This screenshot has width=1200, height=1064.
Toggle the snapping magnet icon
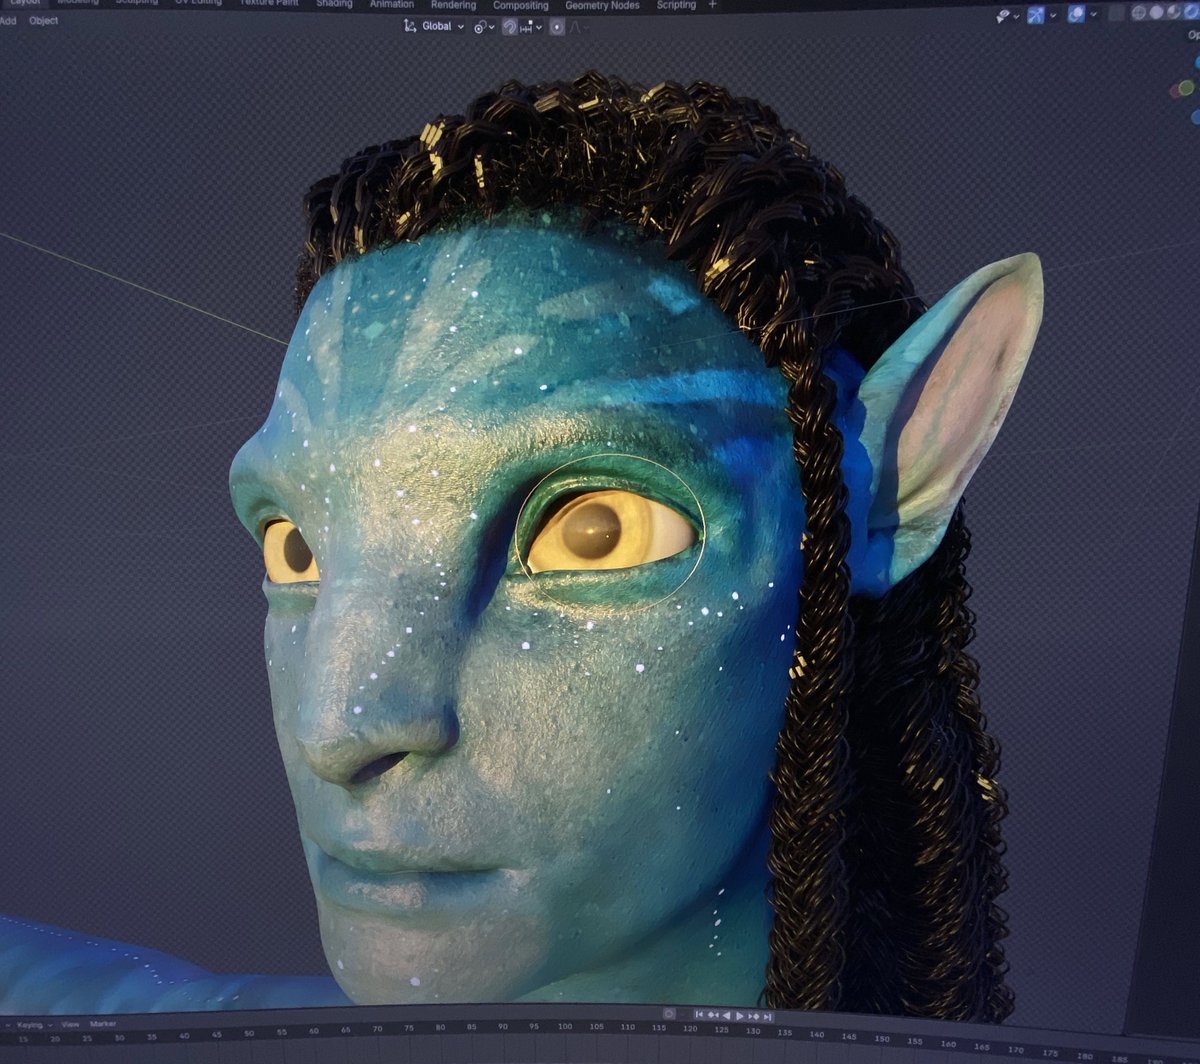(x=510, y=27)
